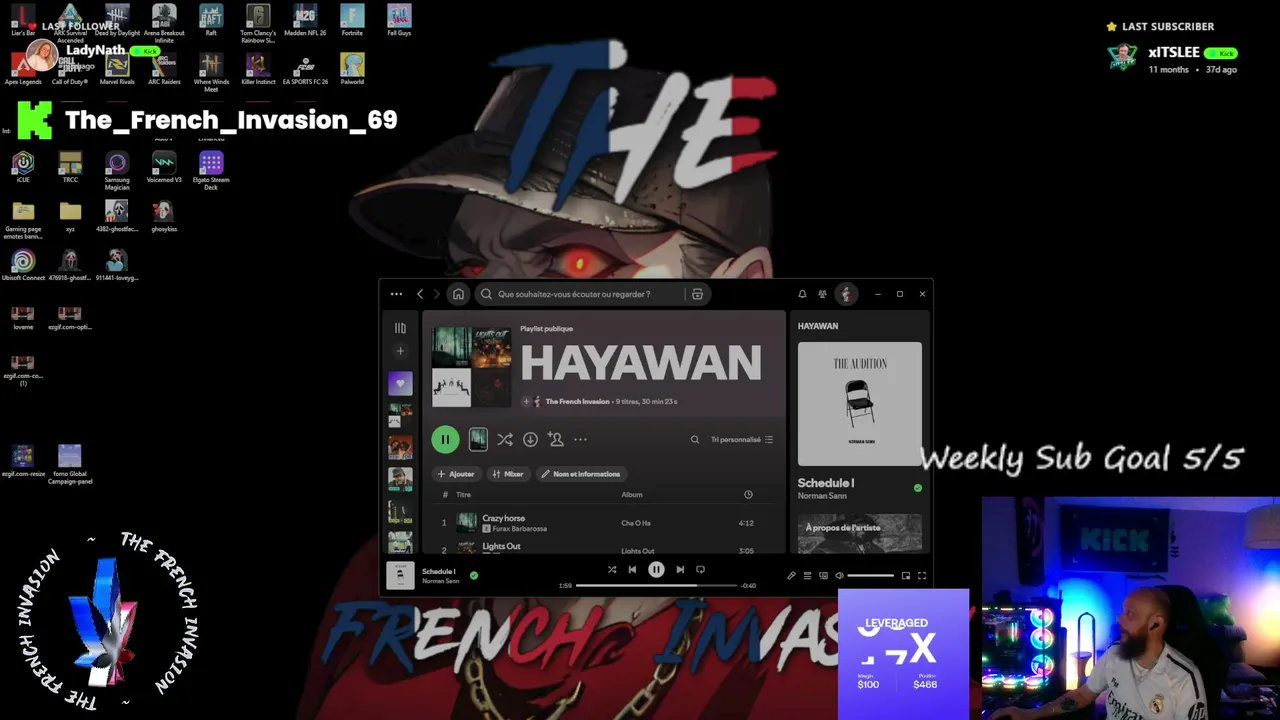Viewport: 1280px width, 720px height.
Task: Toggle shuffle in the player bar
Action: click(612, 569)
